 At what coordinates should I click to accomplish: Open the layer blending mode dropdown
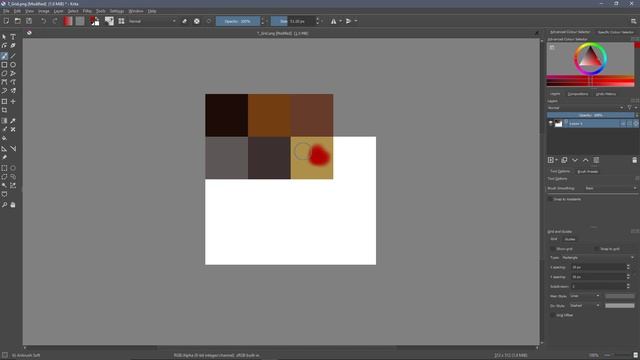(x=585, y=108)
